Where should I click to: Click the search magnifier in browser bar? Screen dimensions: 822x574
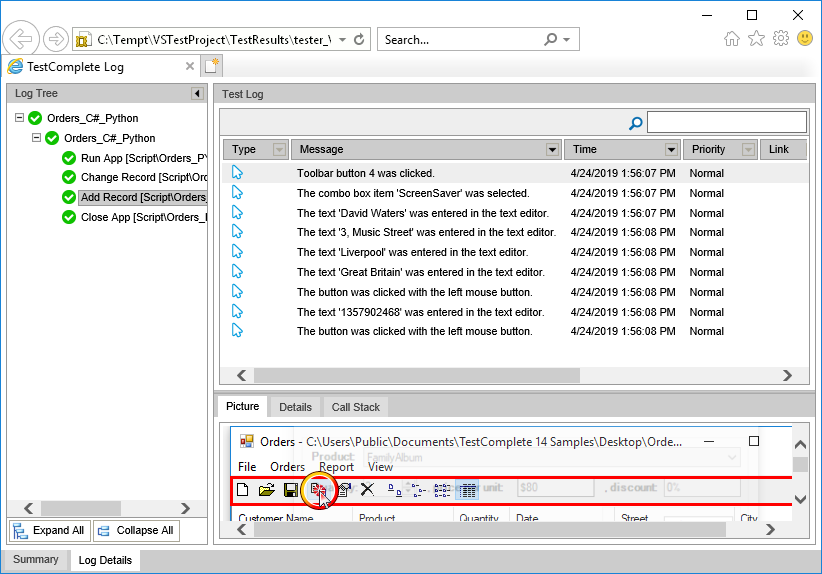pos(550,39)
